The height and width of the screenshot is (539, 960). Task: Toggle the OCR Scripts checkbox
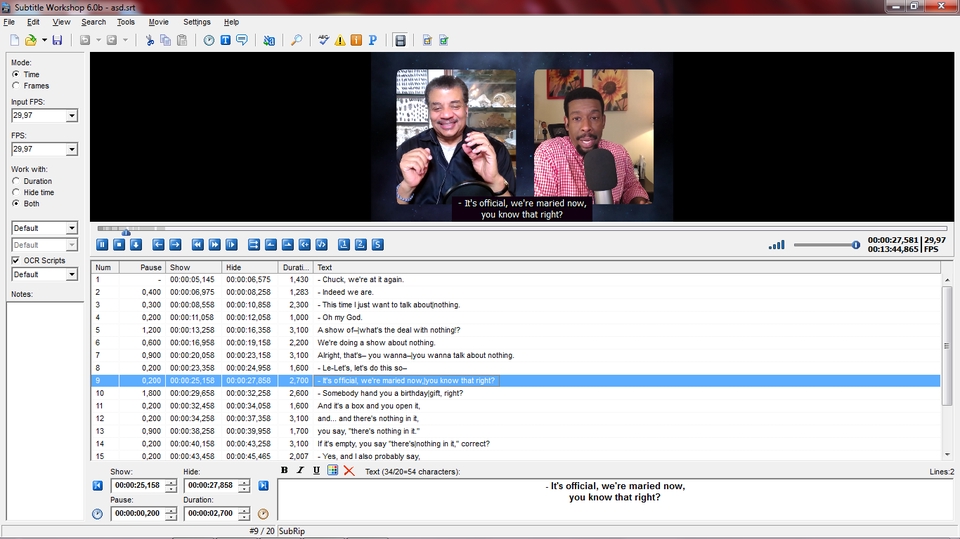tap(15, 260)
